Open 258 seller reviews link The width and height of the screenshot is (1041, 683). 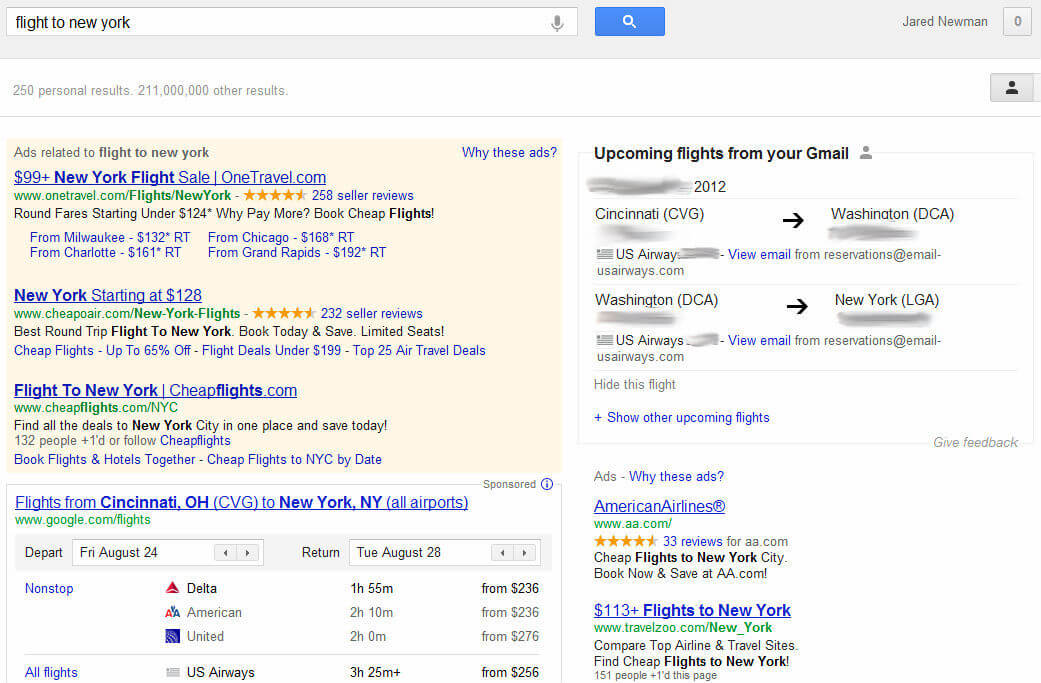(362, 195)
